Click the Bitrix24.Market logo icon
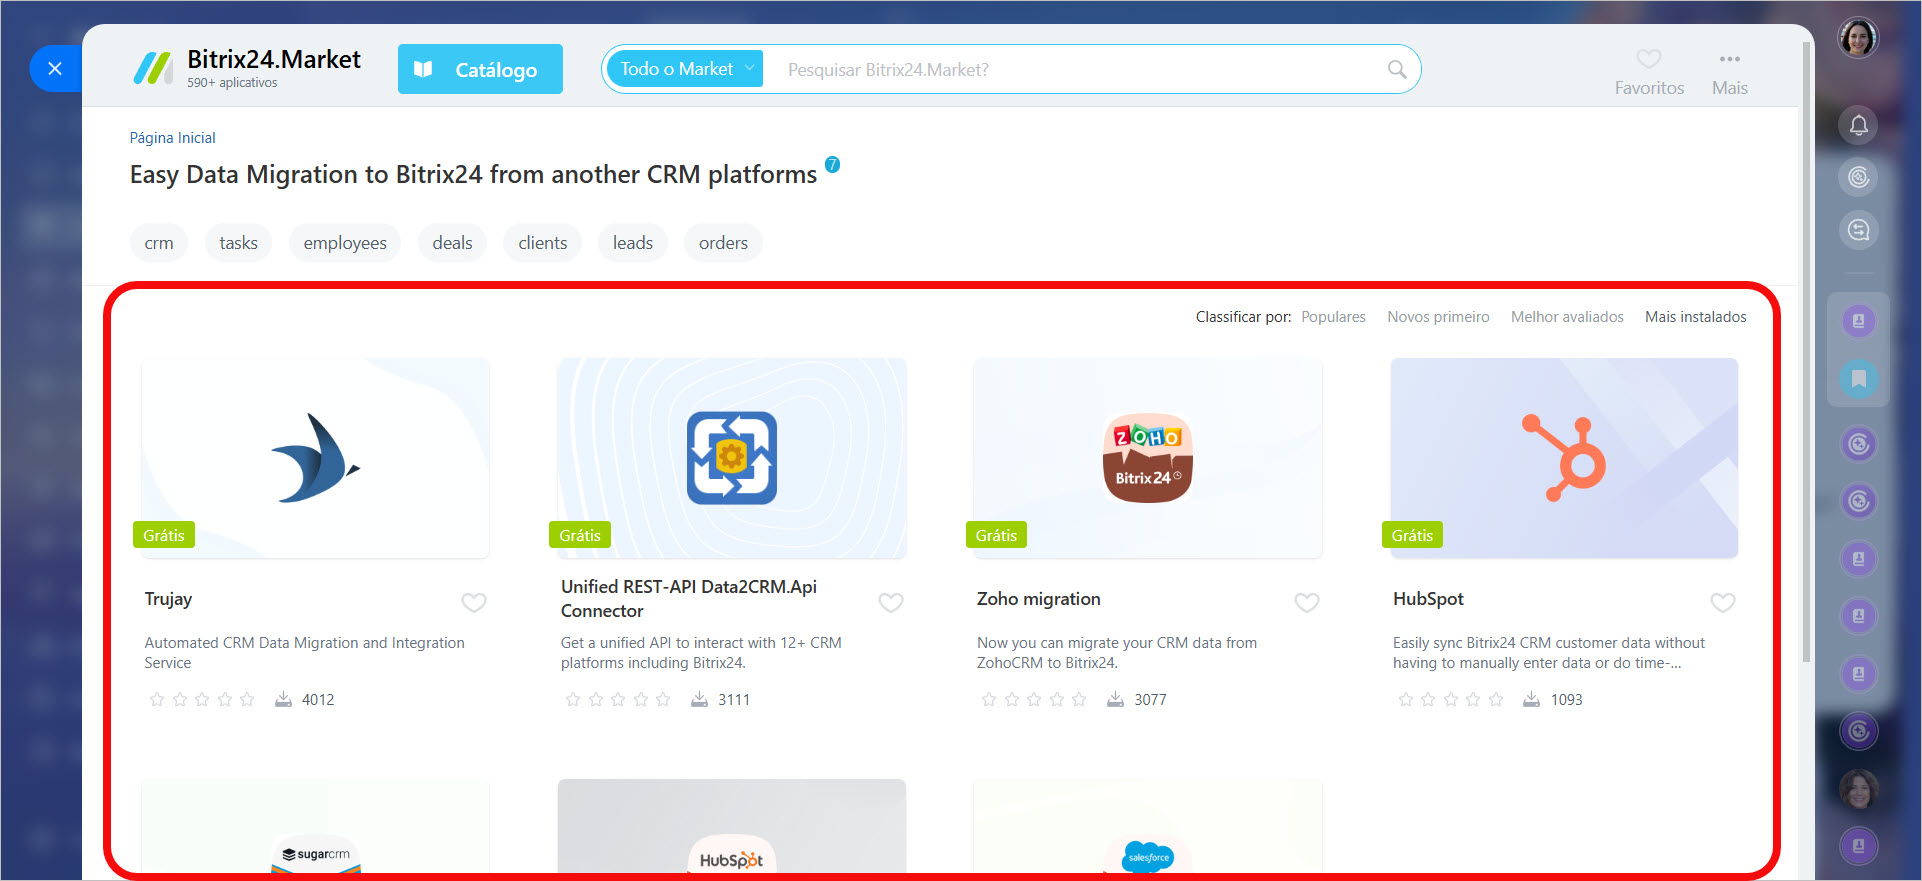The height and width of the screenshot is (881, 1922). 153,68
